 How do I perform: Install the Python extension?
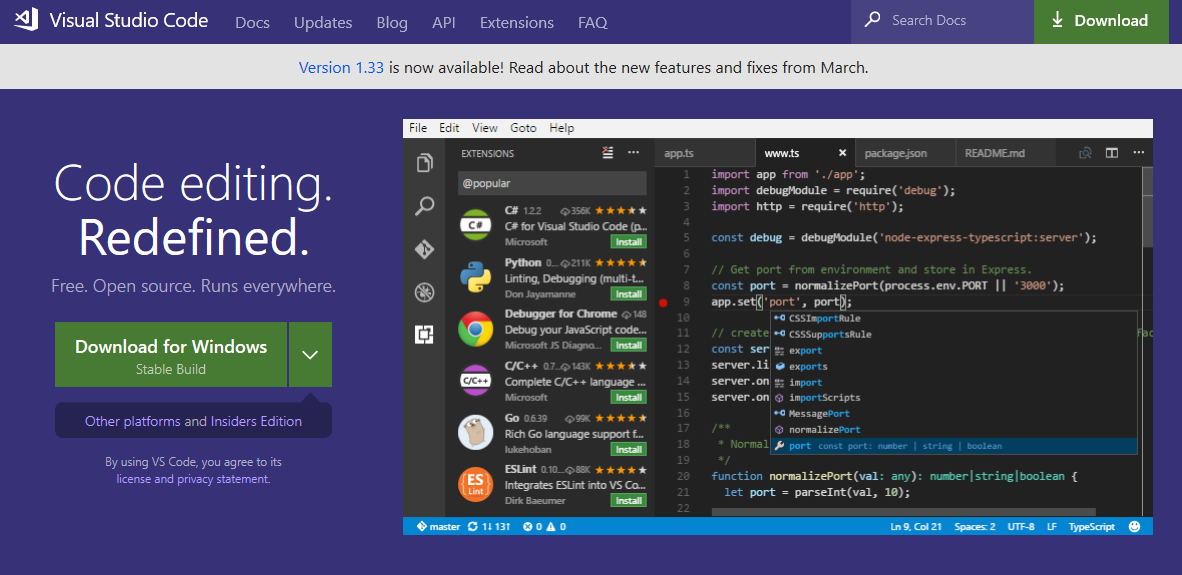(628, 294)
